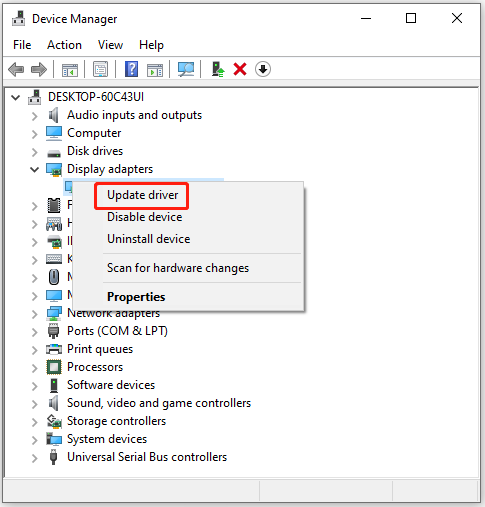The height and width of the screenshot is (507, 485).
Task: Expand the Universal Serial Bus controllers node
Action: coord(34,458)
